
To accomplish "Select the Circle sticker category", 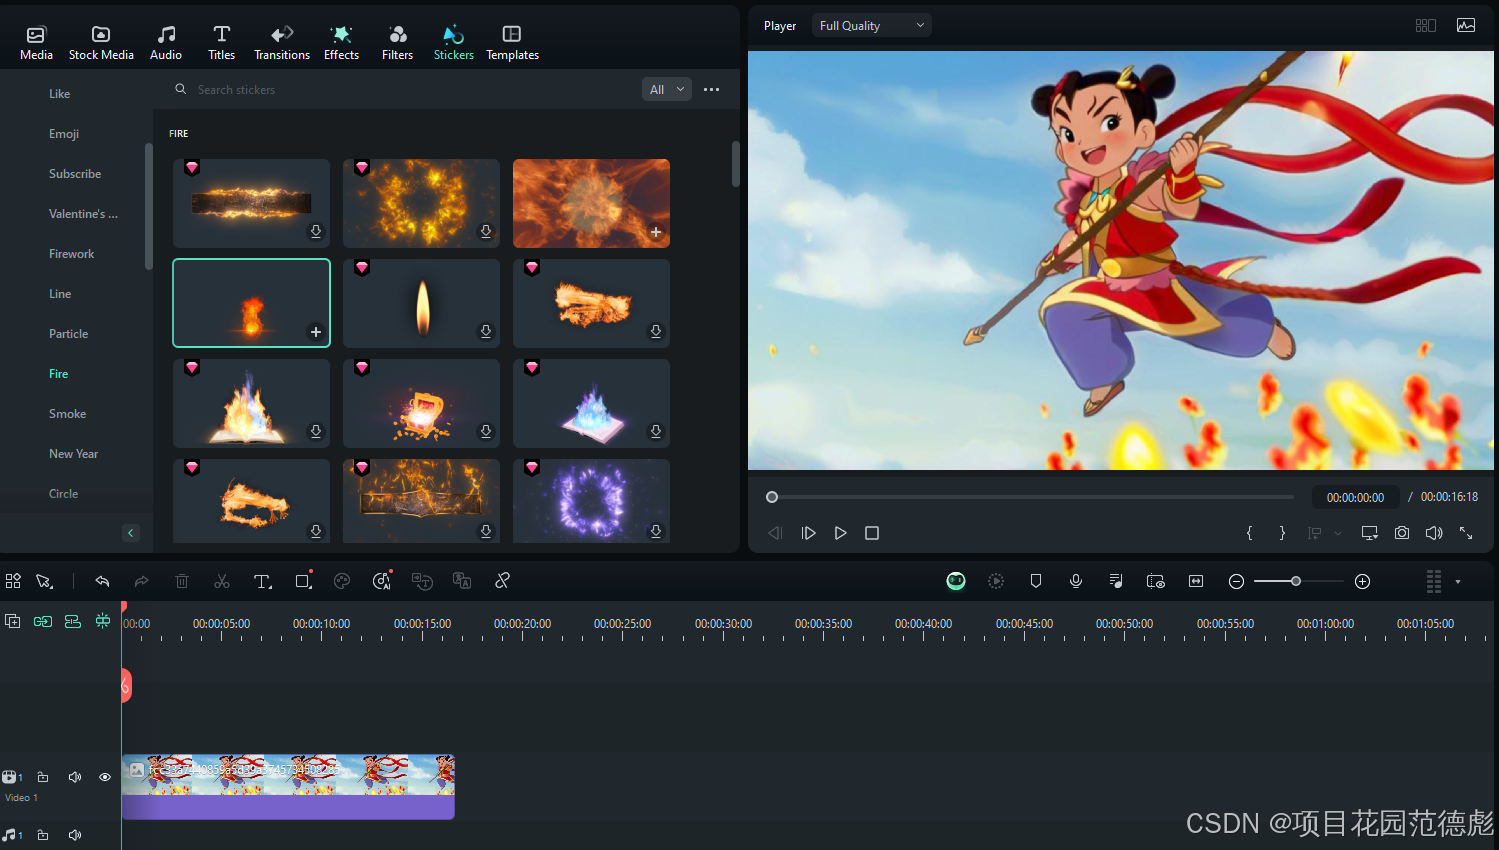I will coord(63,494).
